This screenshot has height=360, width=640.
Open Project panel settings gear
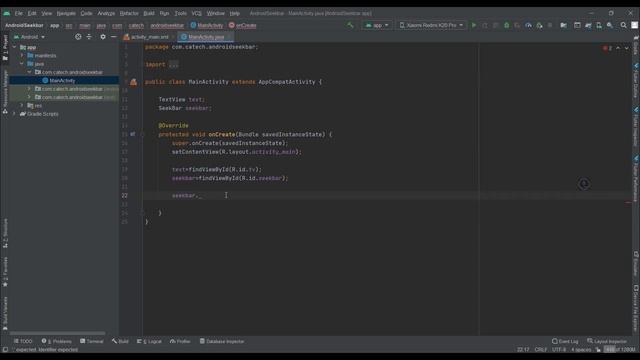coord(102,37)
